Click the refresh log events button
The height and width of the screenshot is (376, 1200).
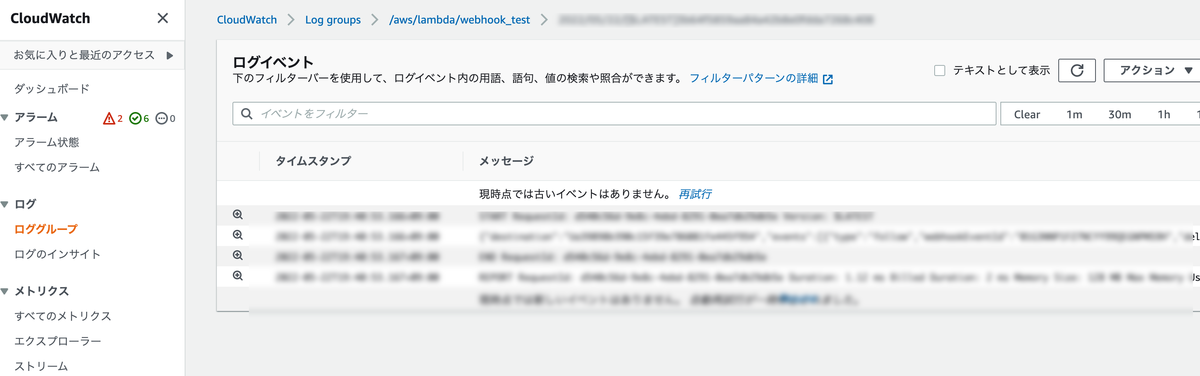(1077, 70)
